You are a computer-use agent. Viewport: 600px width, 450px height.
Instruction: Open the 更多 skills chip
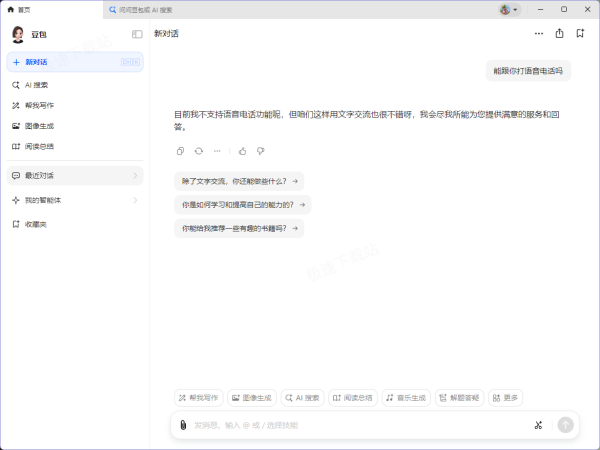(x=505, y=398)
